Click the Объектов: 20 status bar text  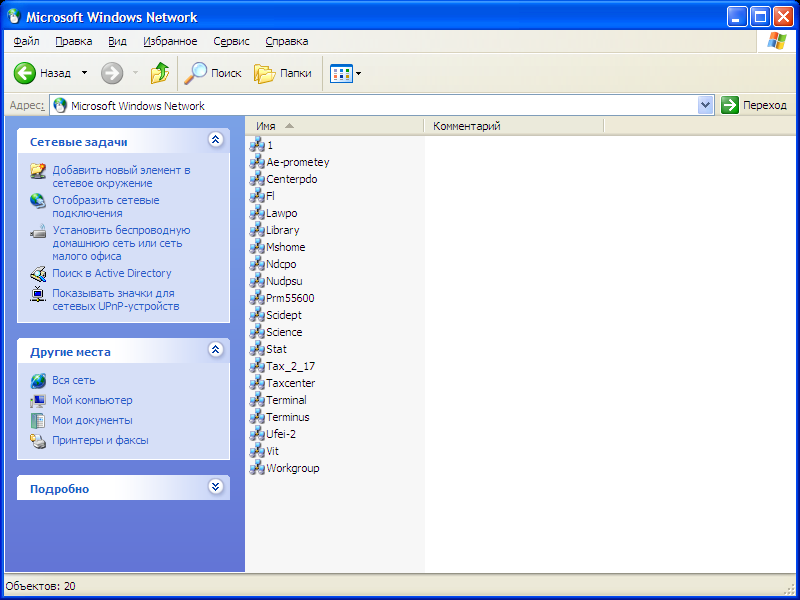tap(41, 586)
